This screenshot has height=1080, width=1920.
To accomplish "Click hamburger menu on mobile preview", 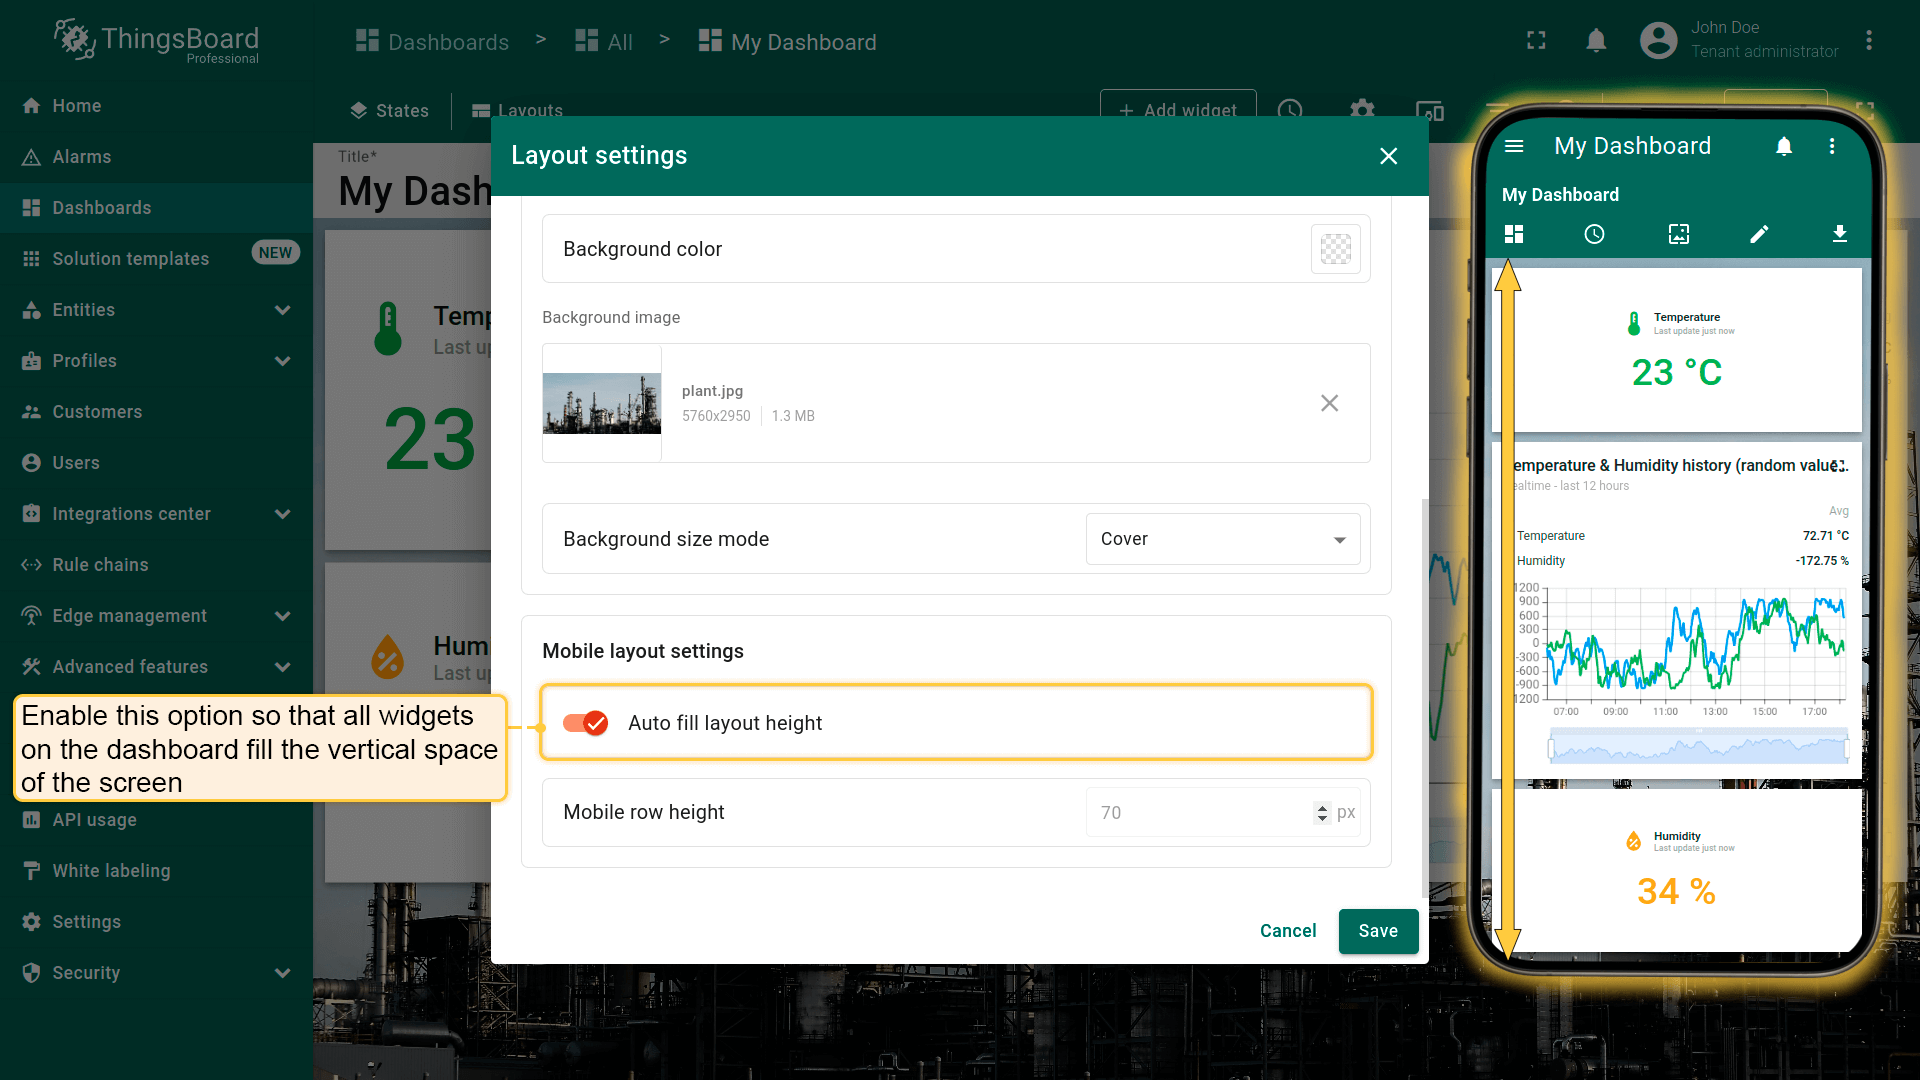I will click(1514, 147).
